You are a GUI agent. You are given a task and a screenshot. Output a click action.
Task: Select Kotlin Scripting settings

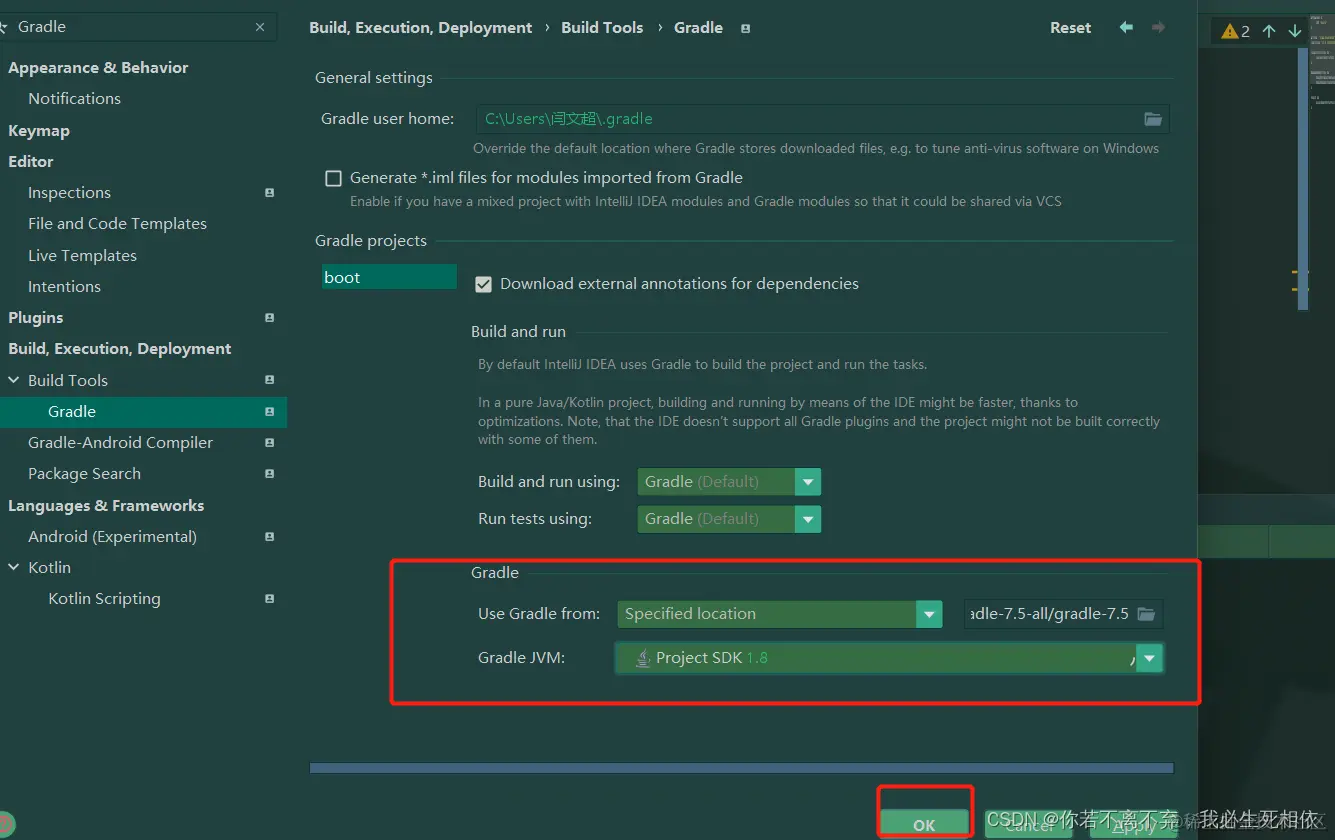(x=104, y=599)
